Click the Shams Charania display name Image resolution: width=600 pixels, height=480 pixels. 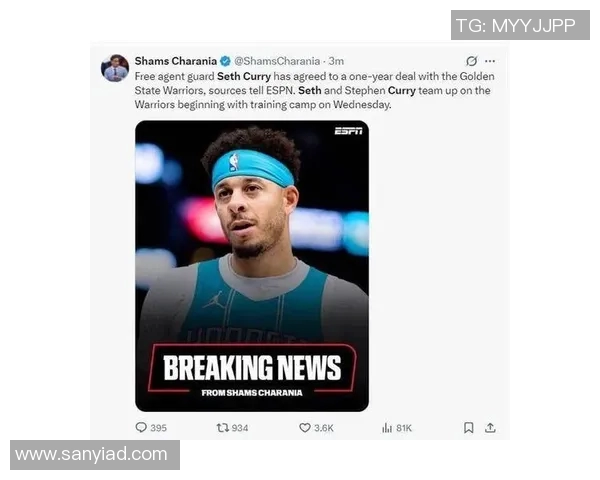tap(176, 61)
